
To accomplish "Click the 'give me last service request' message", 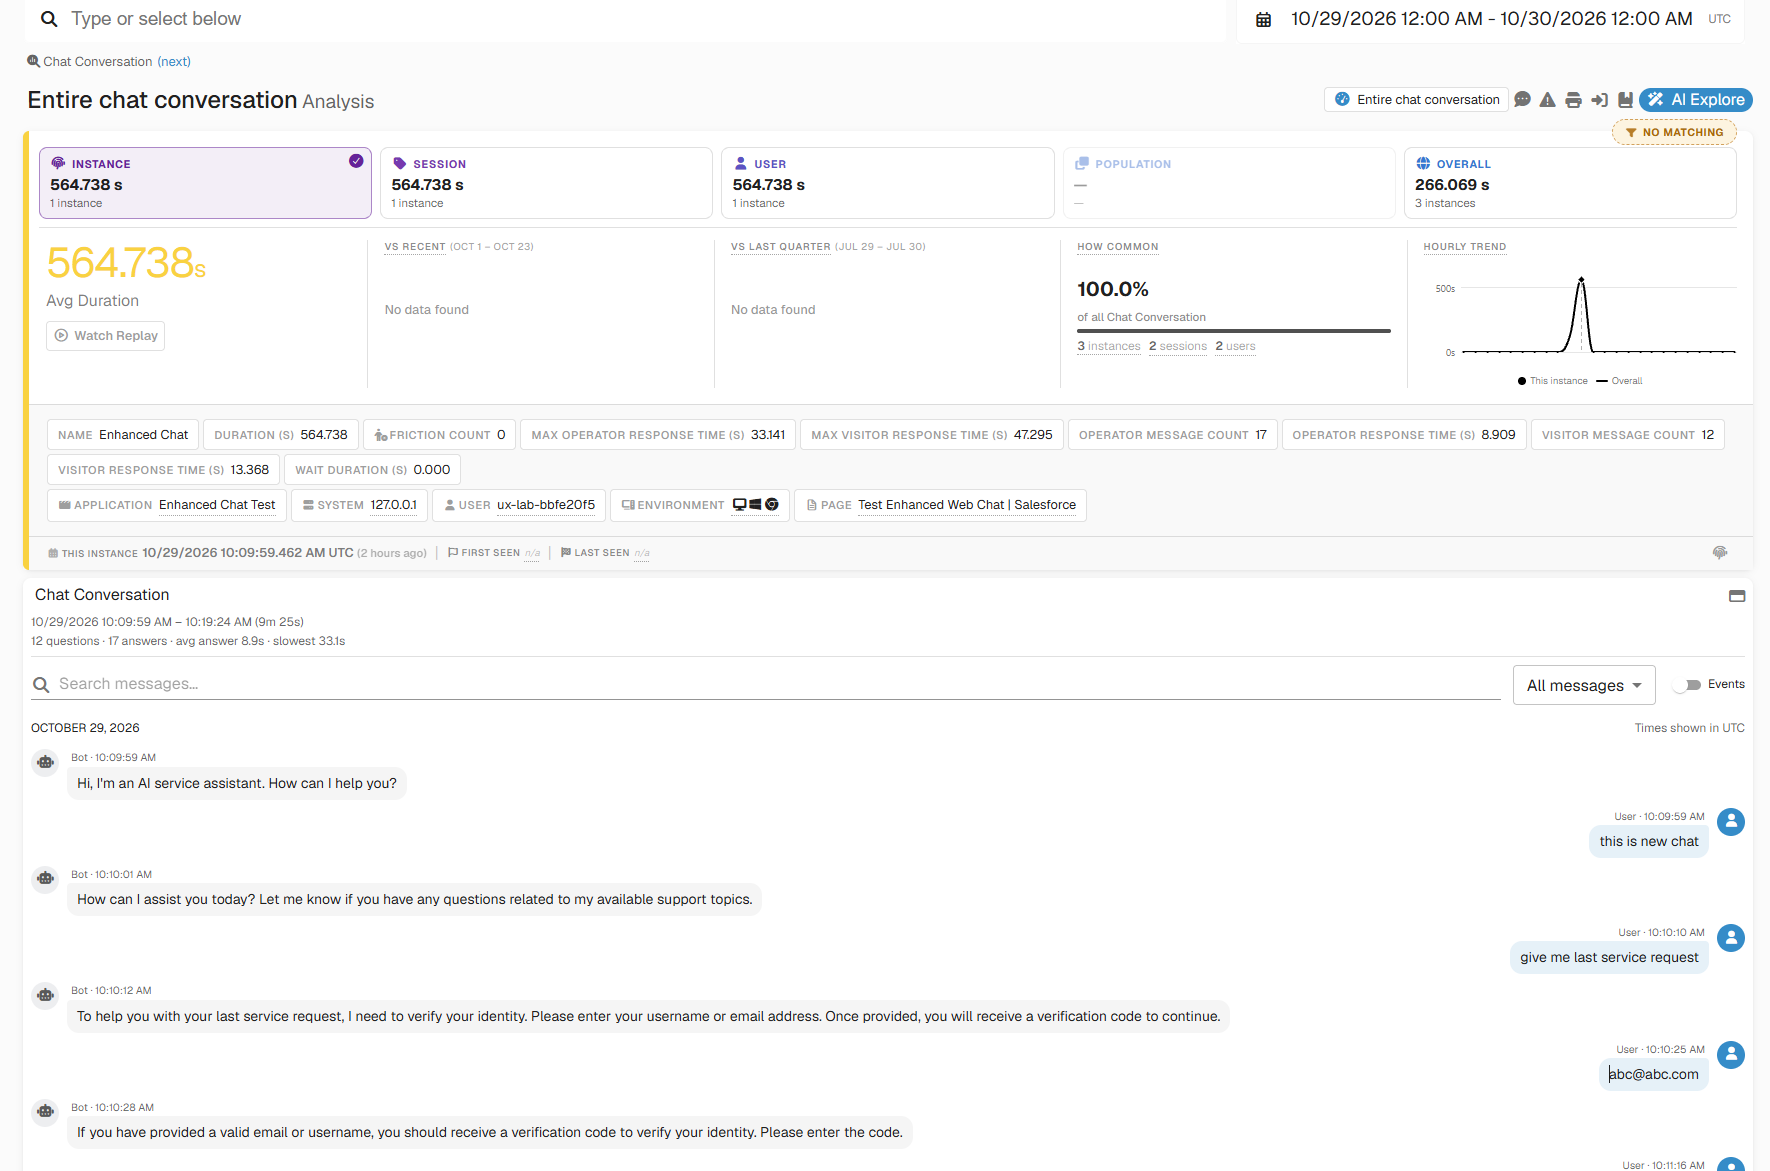I will [1609, 958].
